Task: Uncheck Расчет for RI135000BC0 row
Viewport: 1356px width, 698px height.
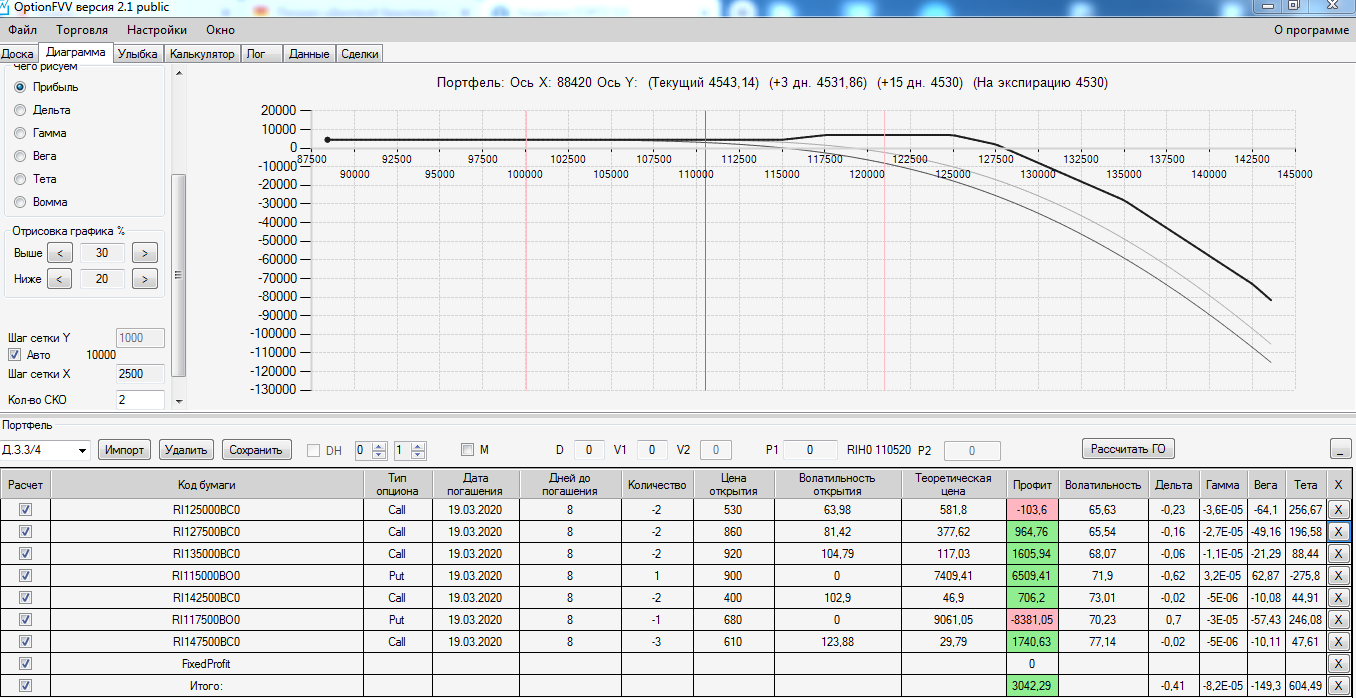Action: click(x=25, y=553)
